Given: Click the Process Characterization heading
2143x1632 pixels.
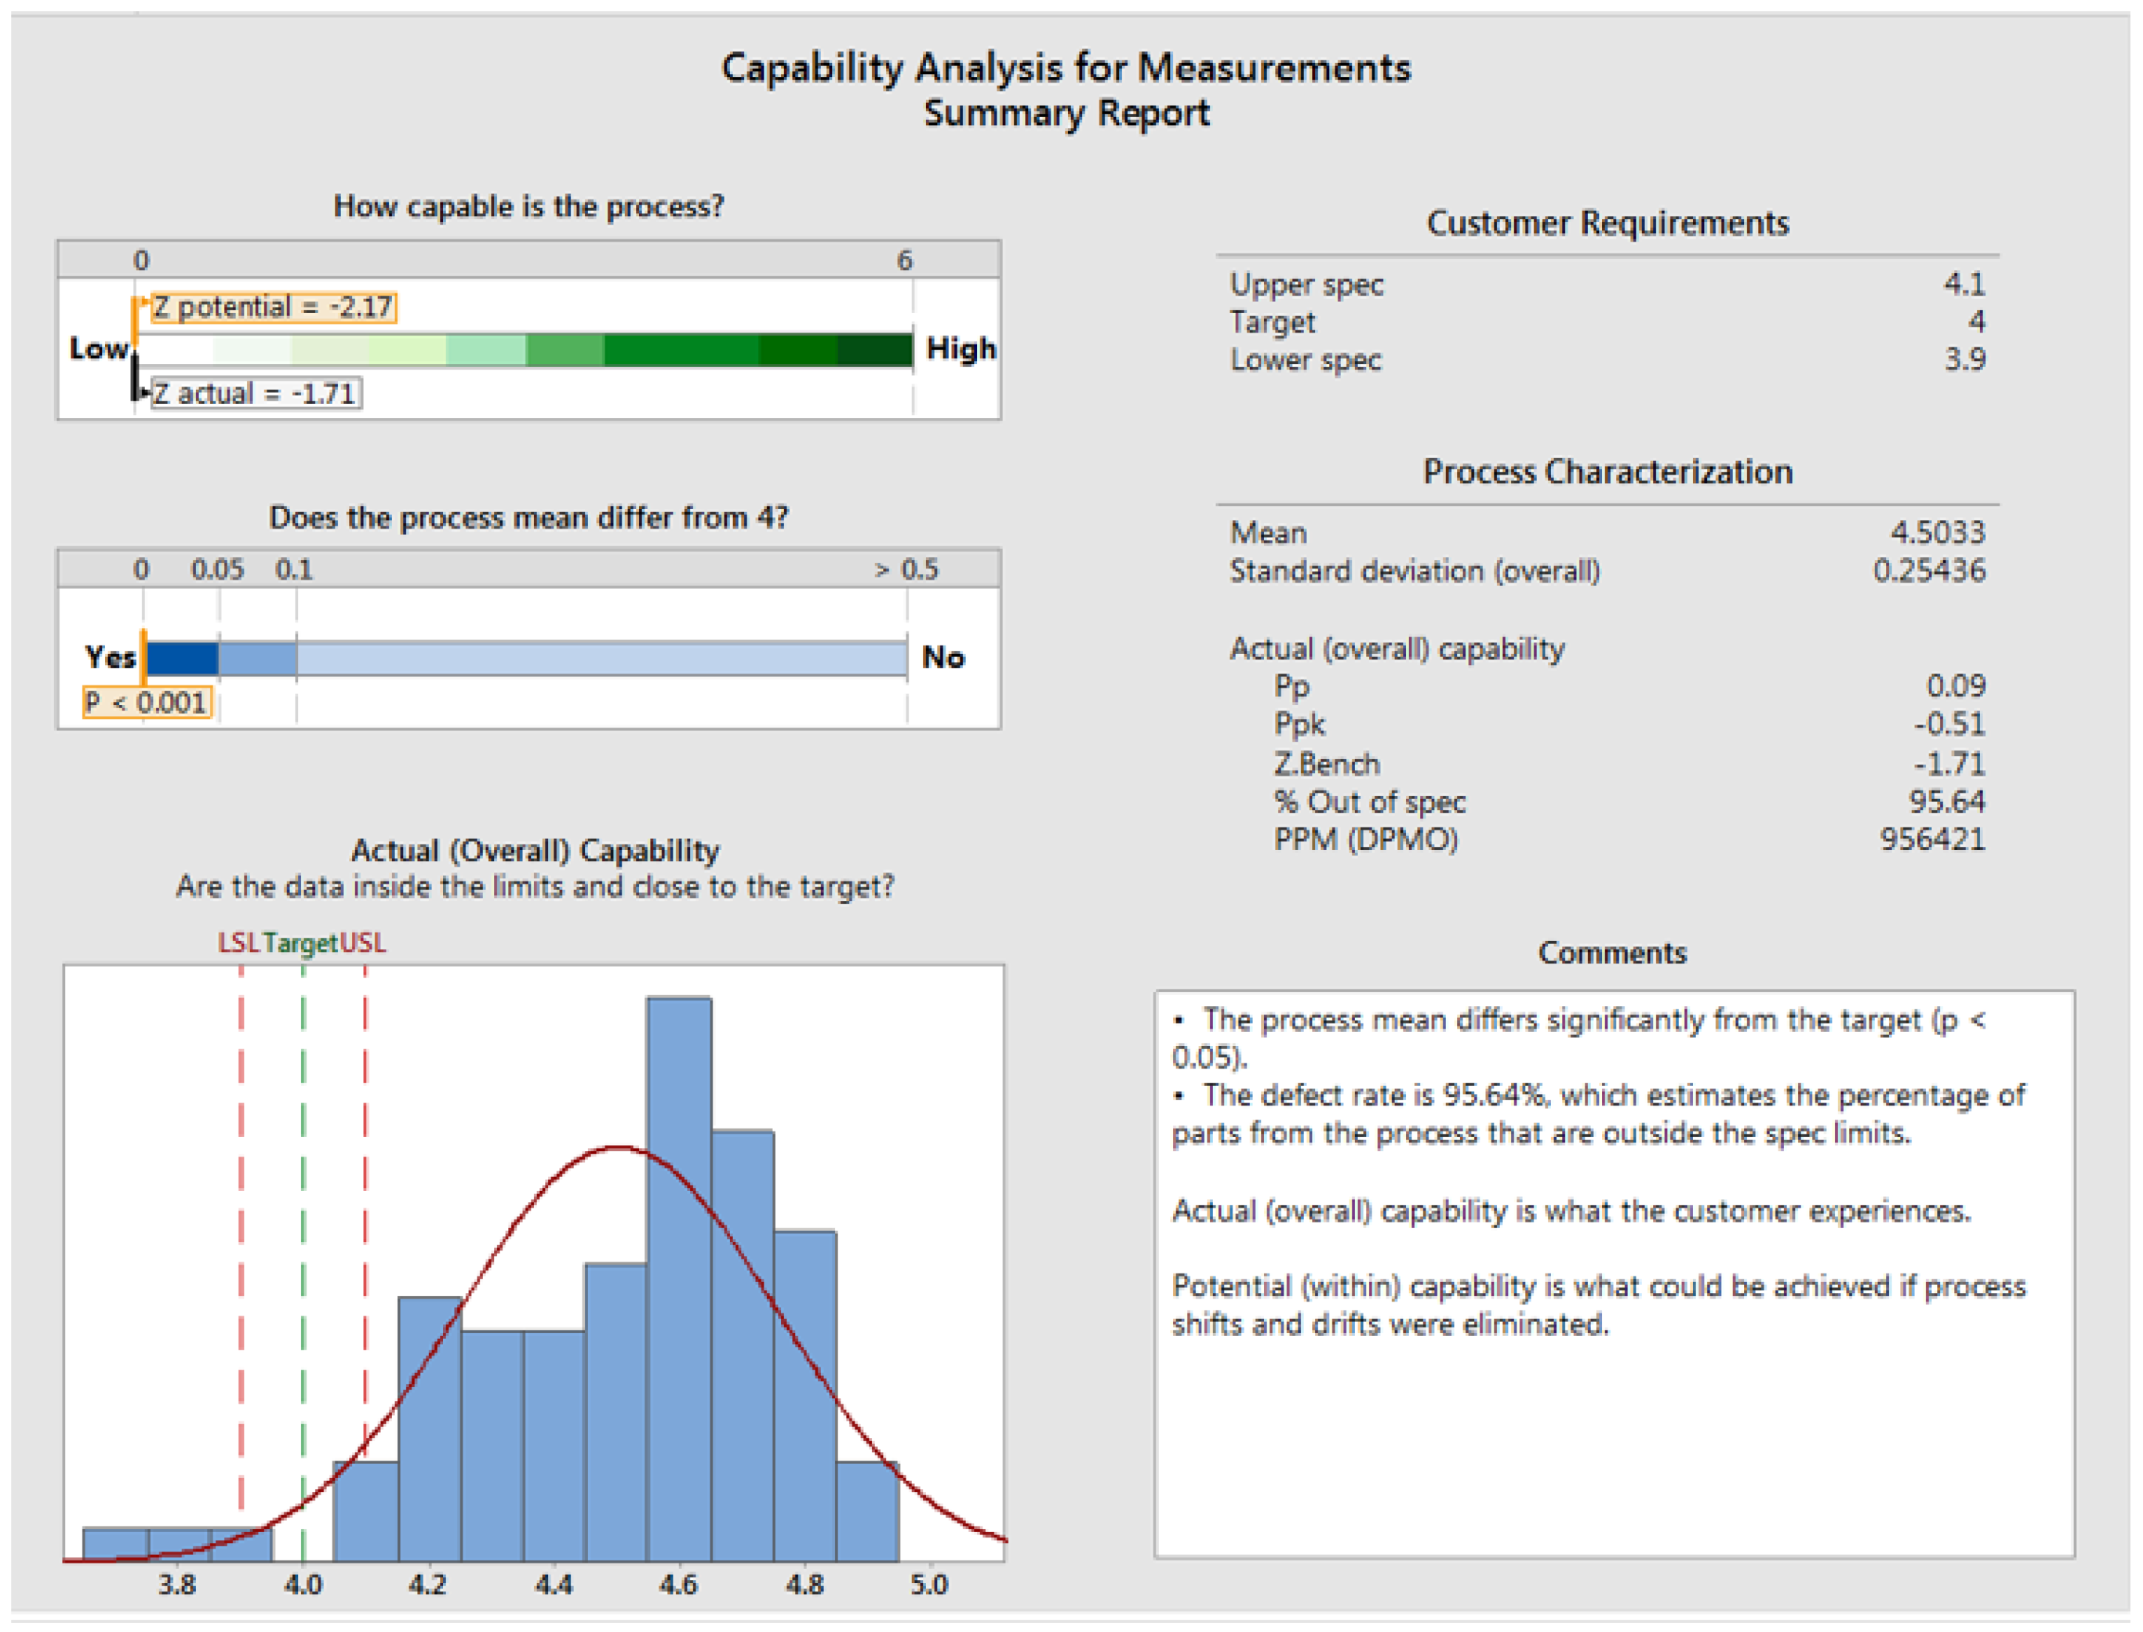Looking at the screenshot, I should pyautogui.click(x=1606, y=471).
